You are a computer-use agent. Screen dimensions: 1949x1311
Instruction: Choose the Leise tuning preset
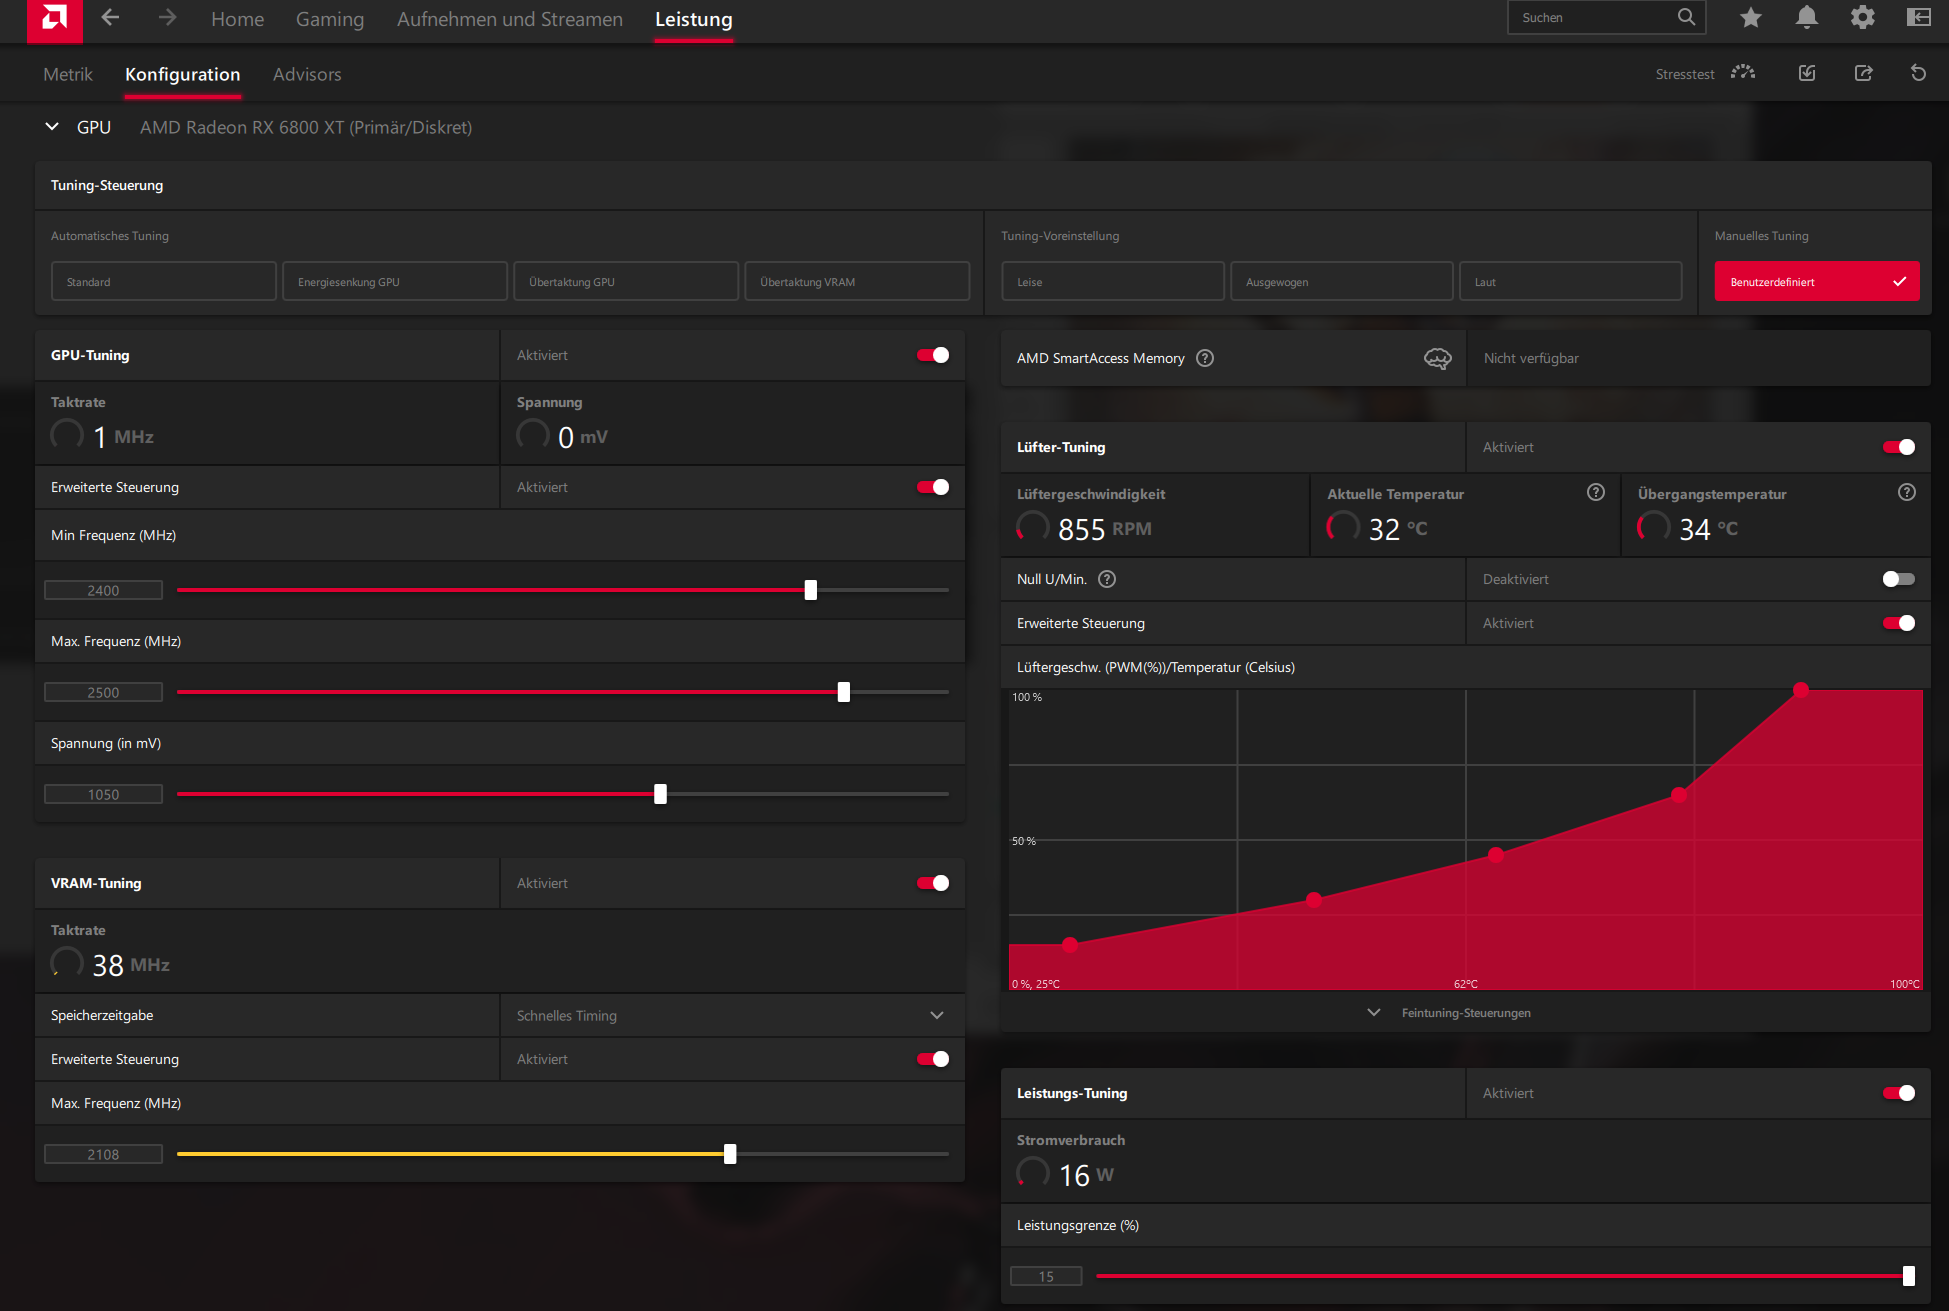tap(1112, 282)
